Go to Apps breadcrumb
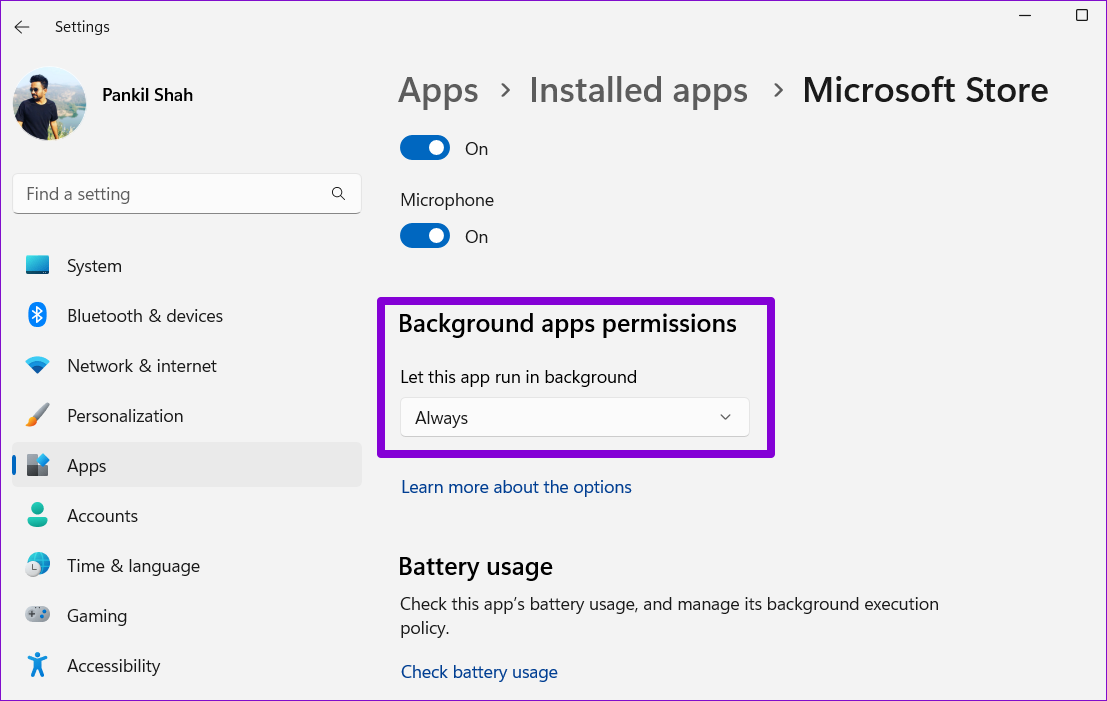The height and width of the screenshot is (701, 1107). pos(438,91)
